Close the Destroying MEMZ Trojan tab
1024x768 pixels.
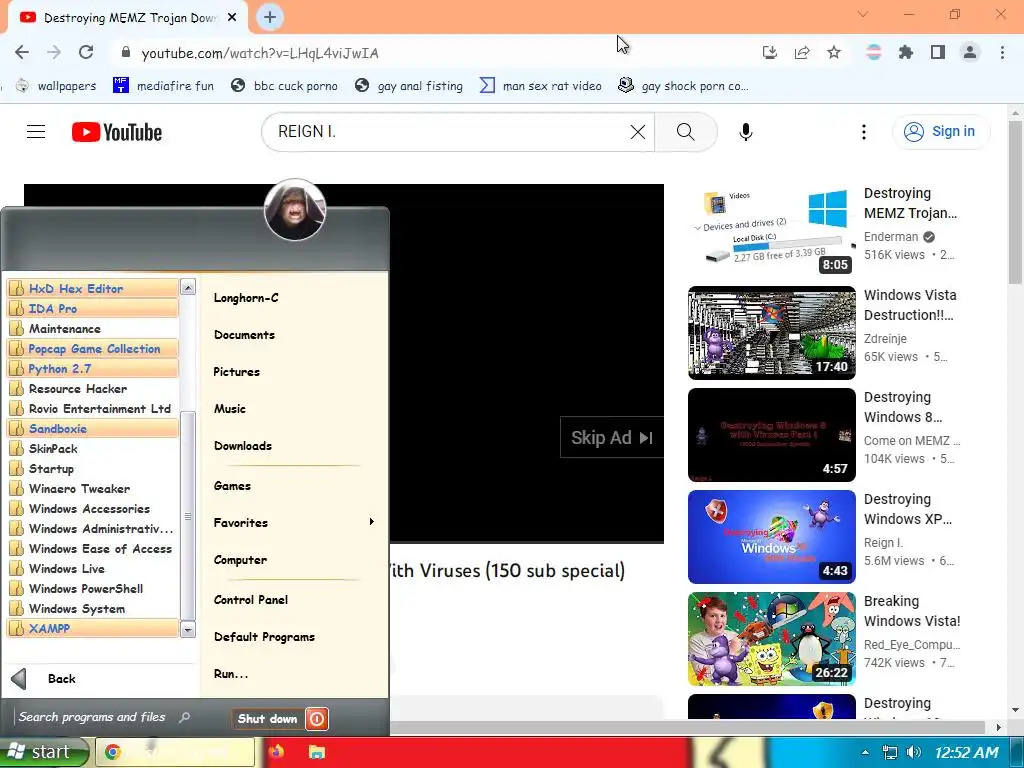(232, 18)
